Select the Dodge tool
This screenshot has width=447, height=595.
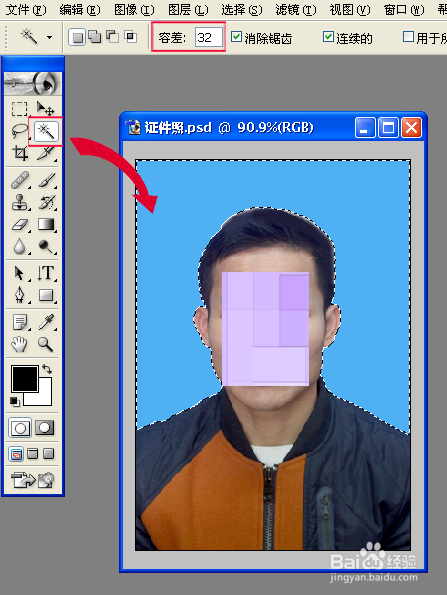tap(46, 247)
